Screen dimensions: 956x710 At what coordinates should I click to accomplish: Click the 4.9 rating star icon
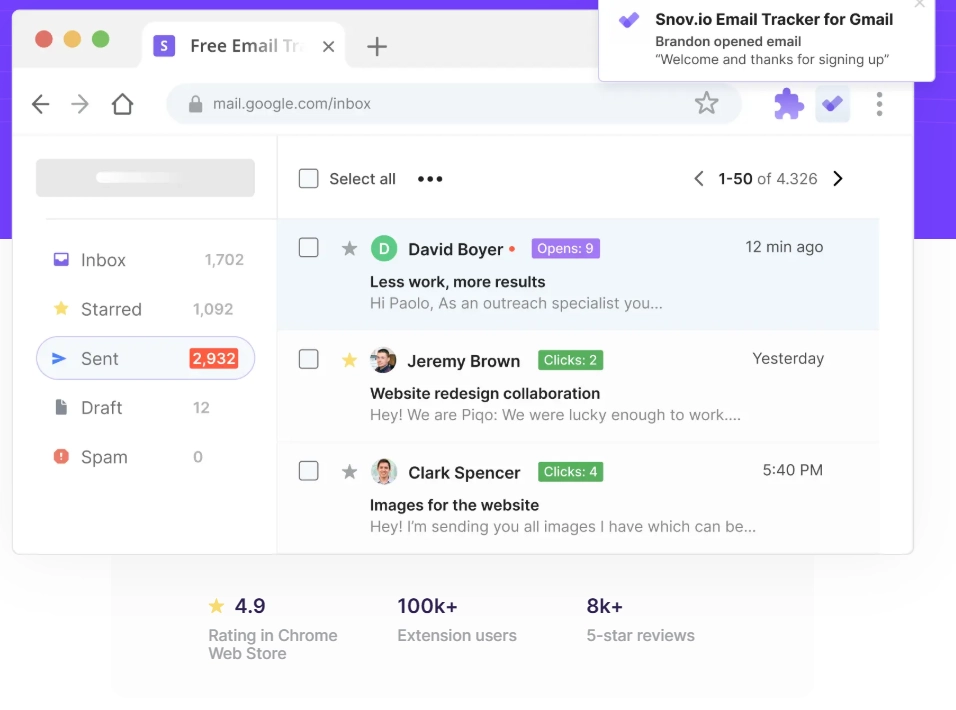216,606
